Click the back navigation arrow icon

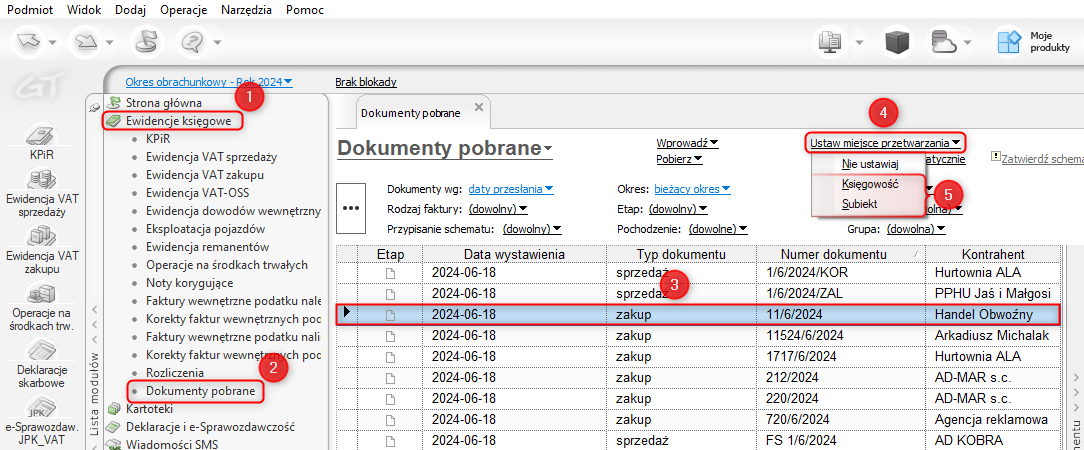point(30,41)
